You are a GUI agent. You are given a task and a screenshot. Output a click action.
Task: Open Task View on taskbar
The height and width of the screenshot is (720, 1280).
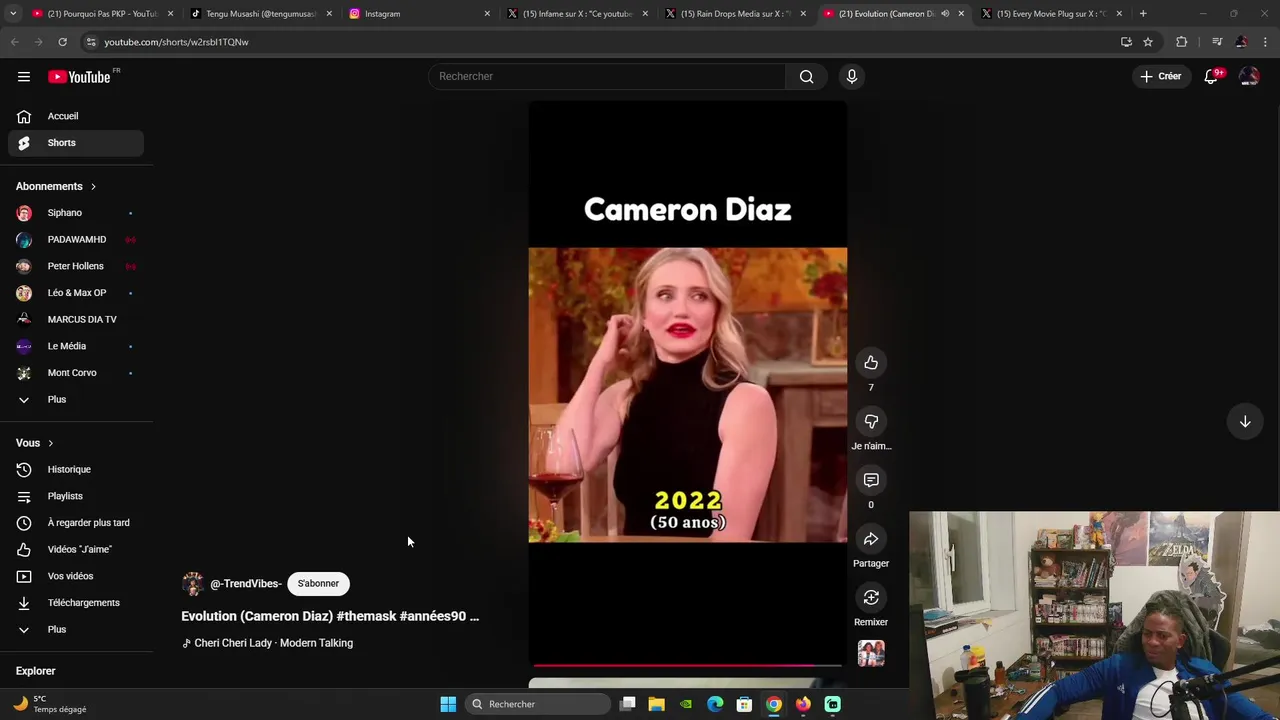(627, 704)
